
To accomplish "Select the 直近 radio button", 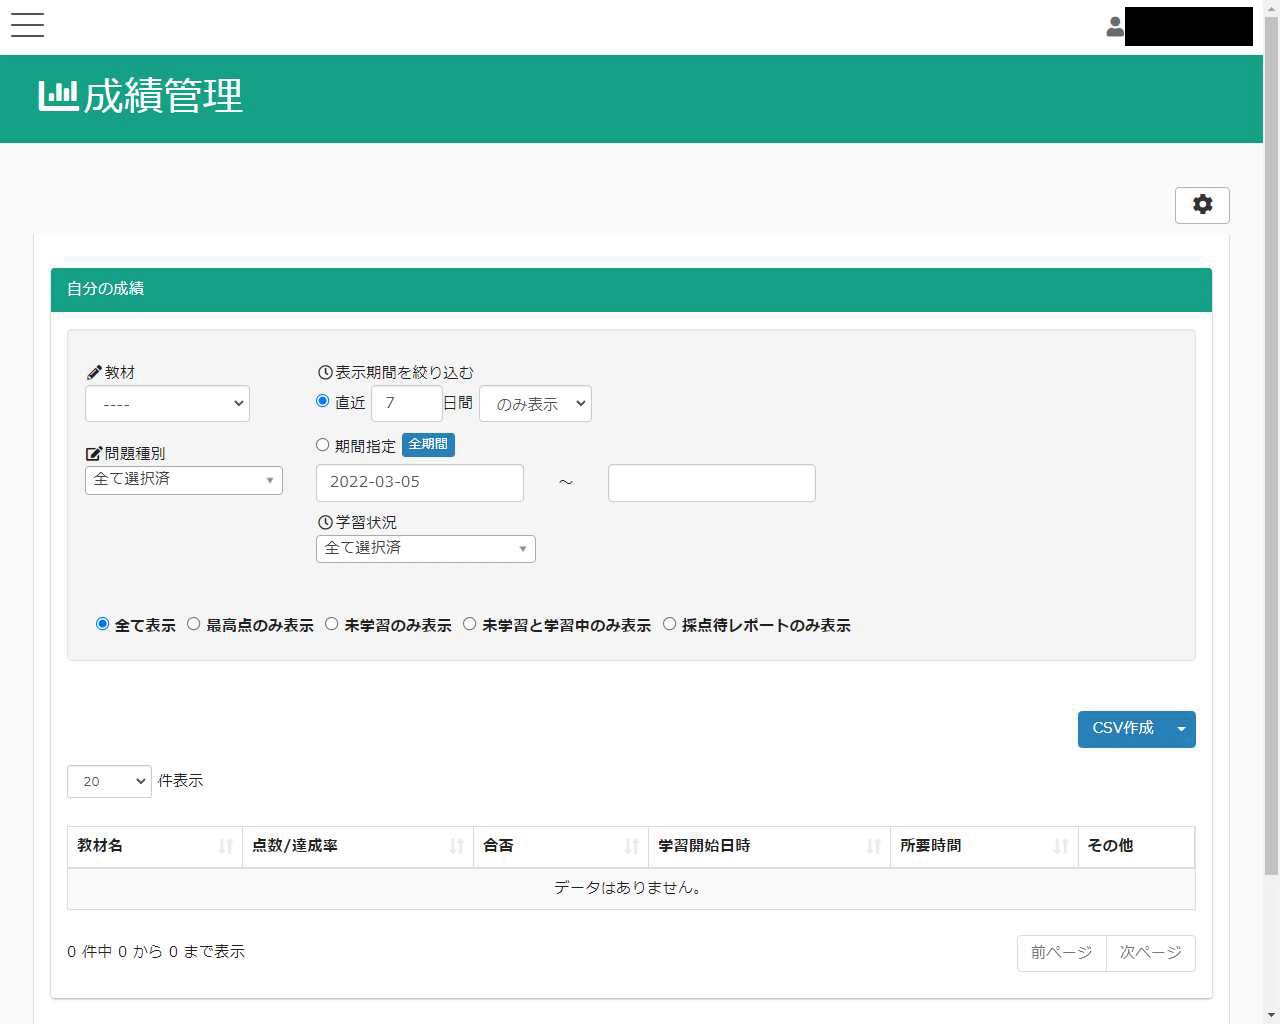I will pos(323,401).
